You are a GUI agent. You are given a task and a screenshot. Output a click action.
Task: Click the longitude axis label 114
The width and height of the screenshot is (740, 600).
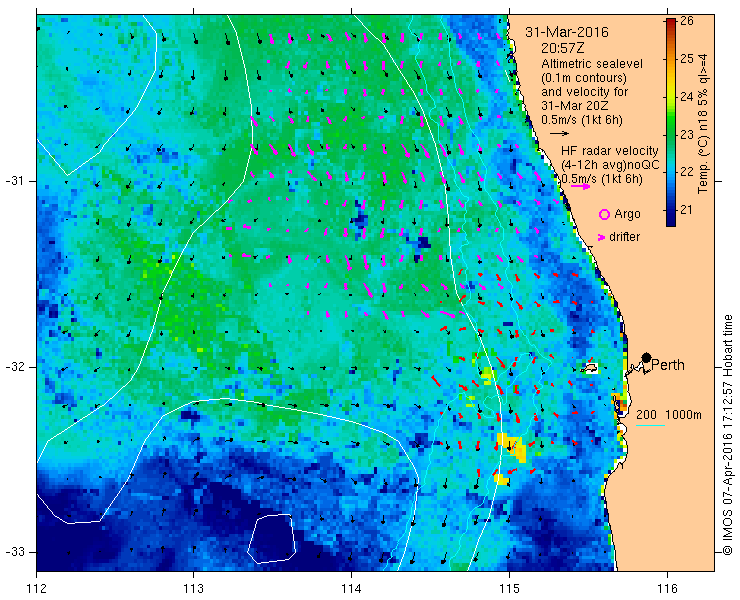pos(351,589)
